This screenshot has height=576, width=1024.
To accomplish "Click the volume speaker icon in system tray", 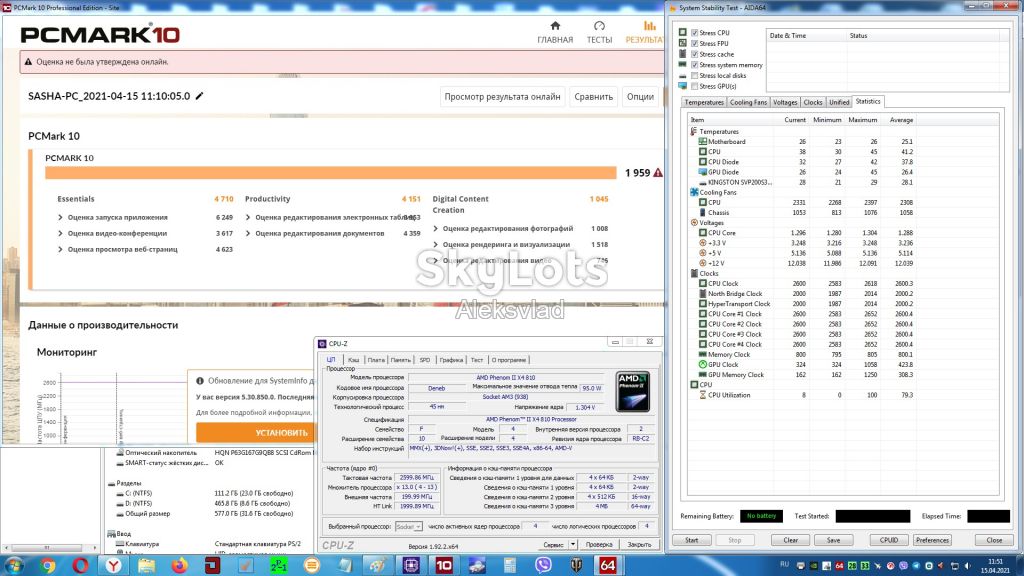I will pos(968,566).
